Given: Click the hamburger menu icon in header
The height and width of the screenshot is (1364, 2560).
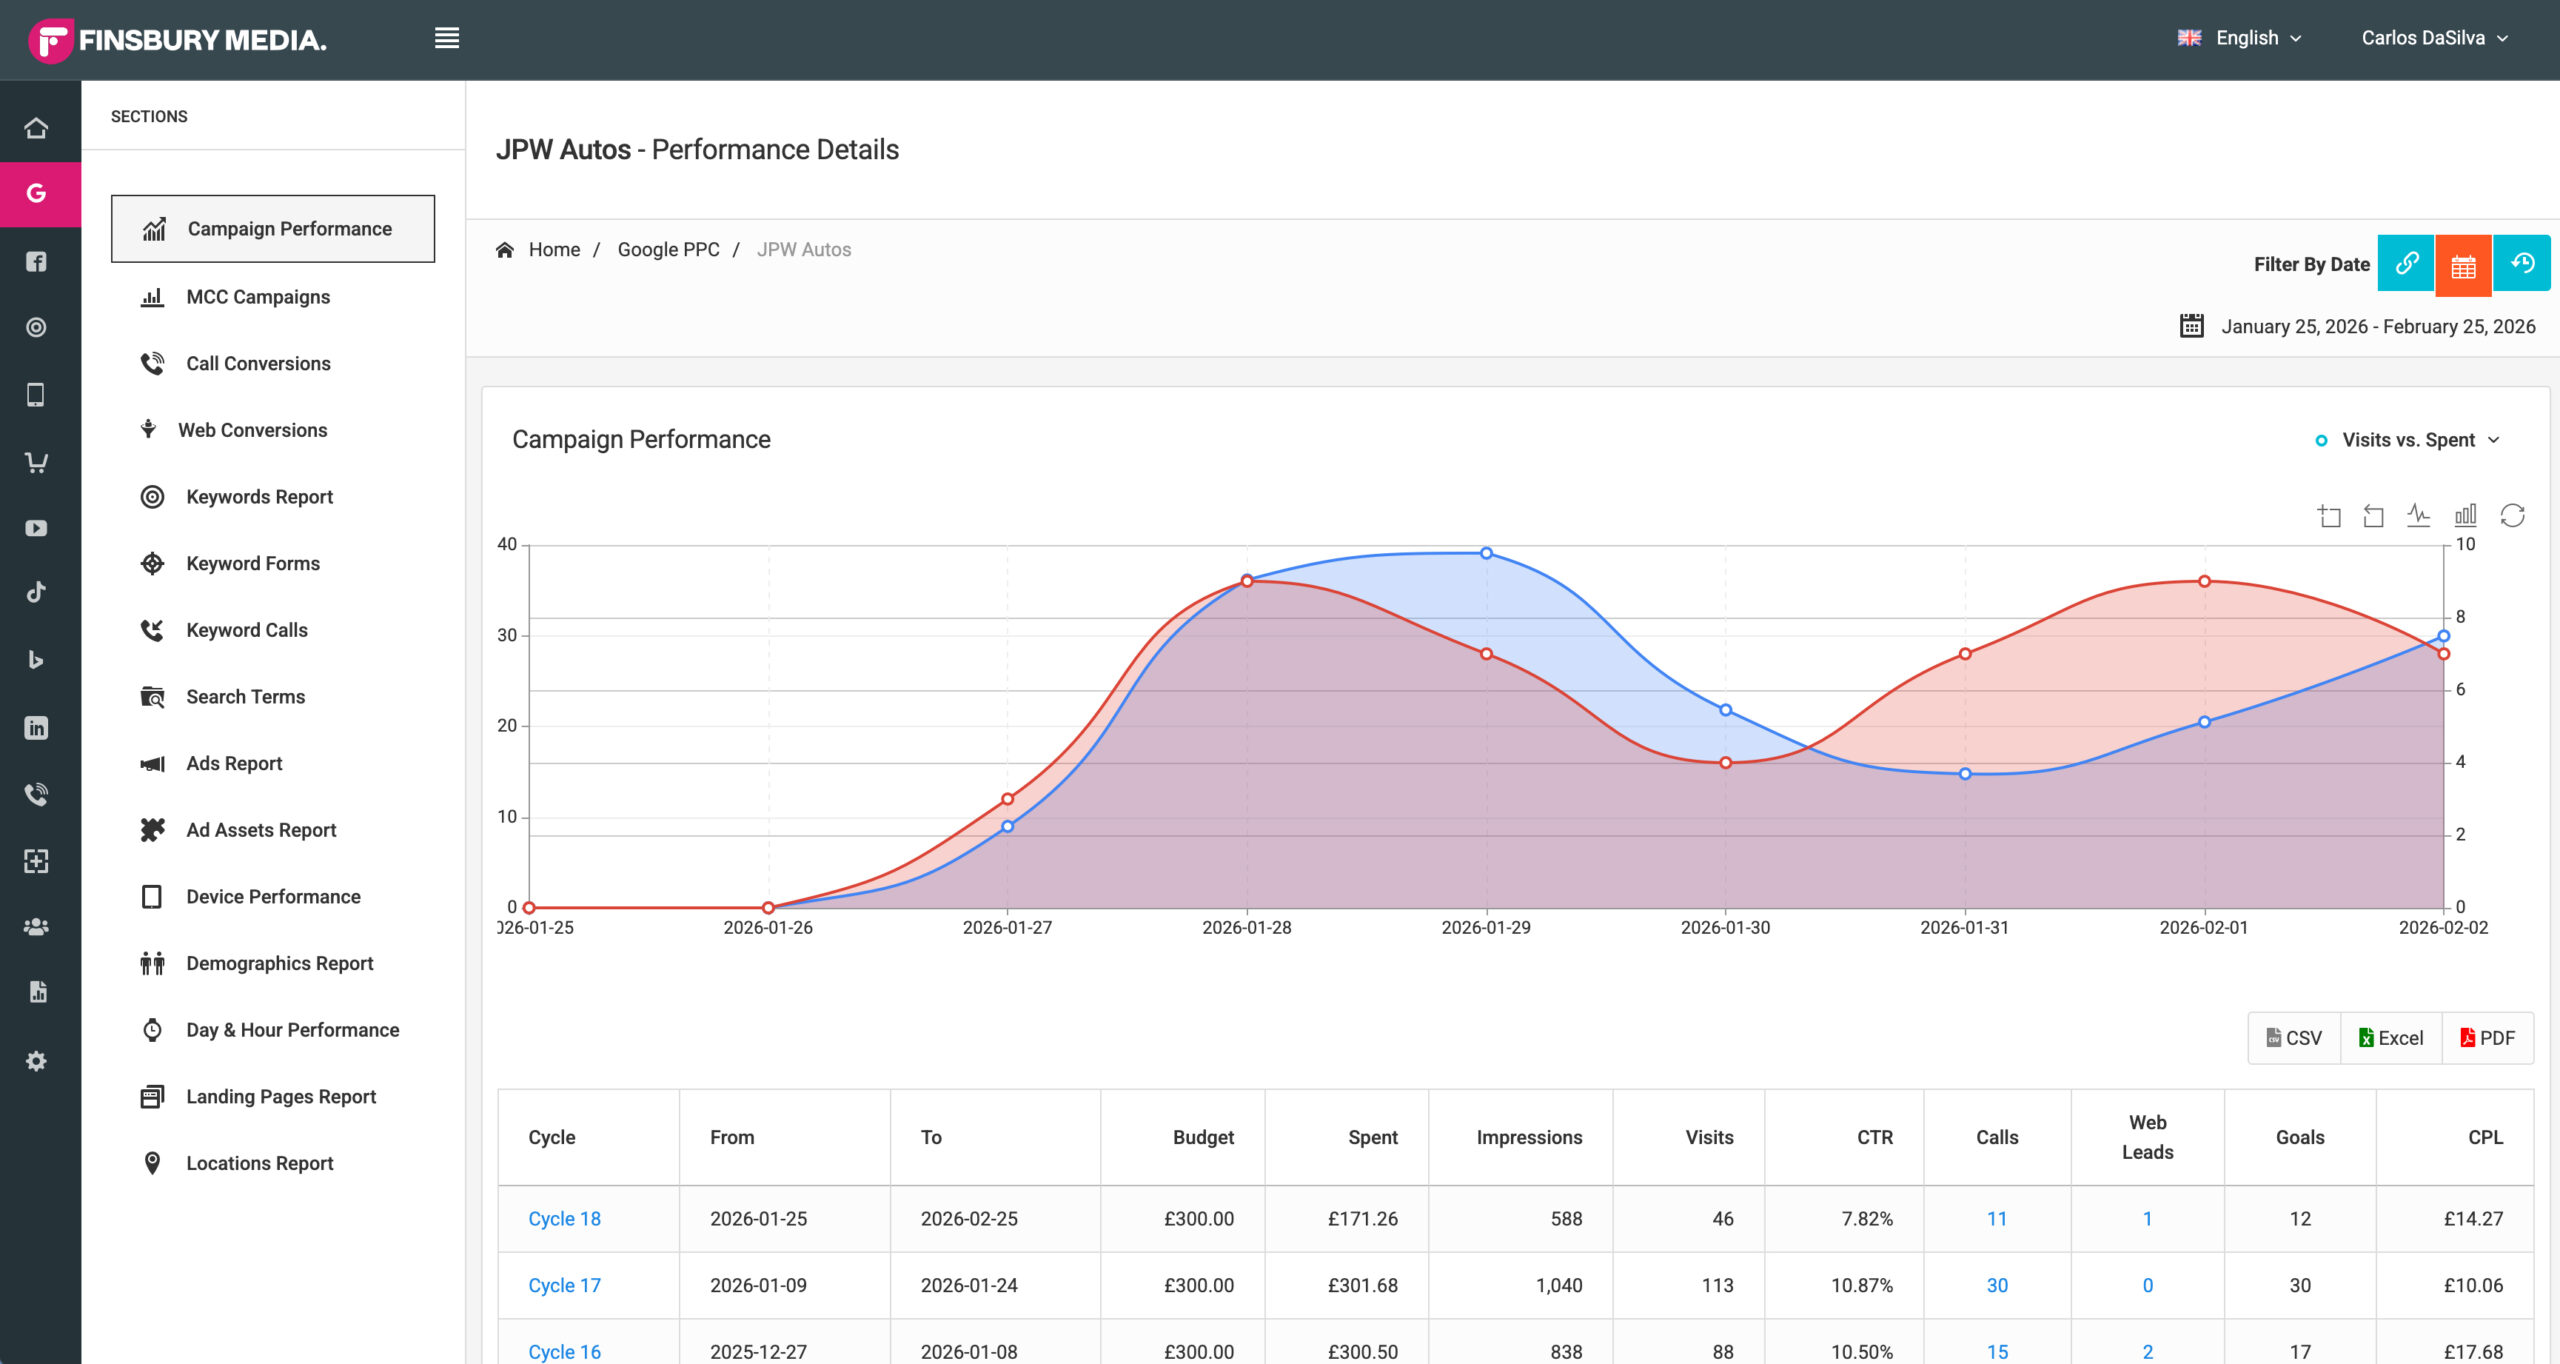Looking at the screenshot, I should point(447,38).
